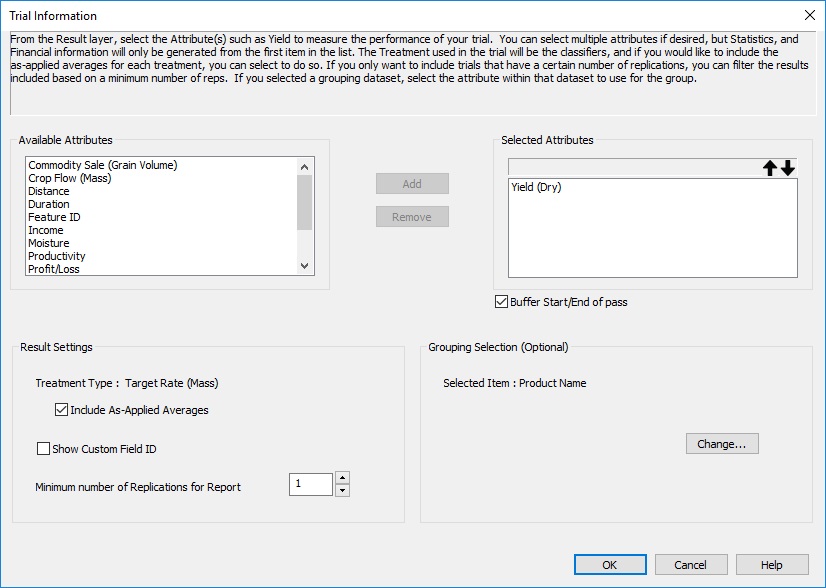Uncheck Buffer Start/End of pass
Image resolution: width=826 pixels, height=588 pixels.
(x=501, y=302)
